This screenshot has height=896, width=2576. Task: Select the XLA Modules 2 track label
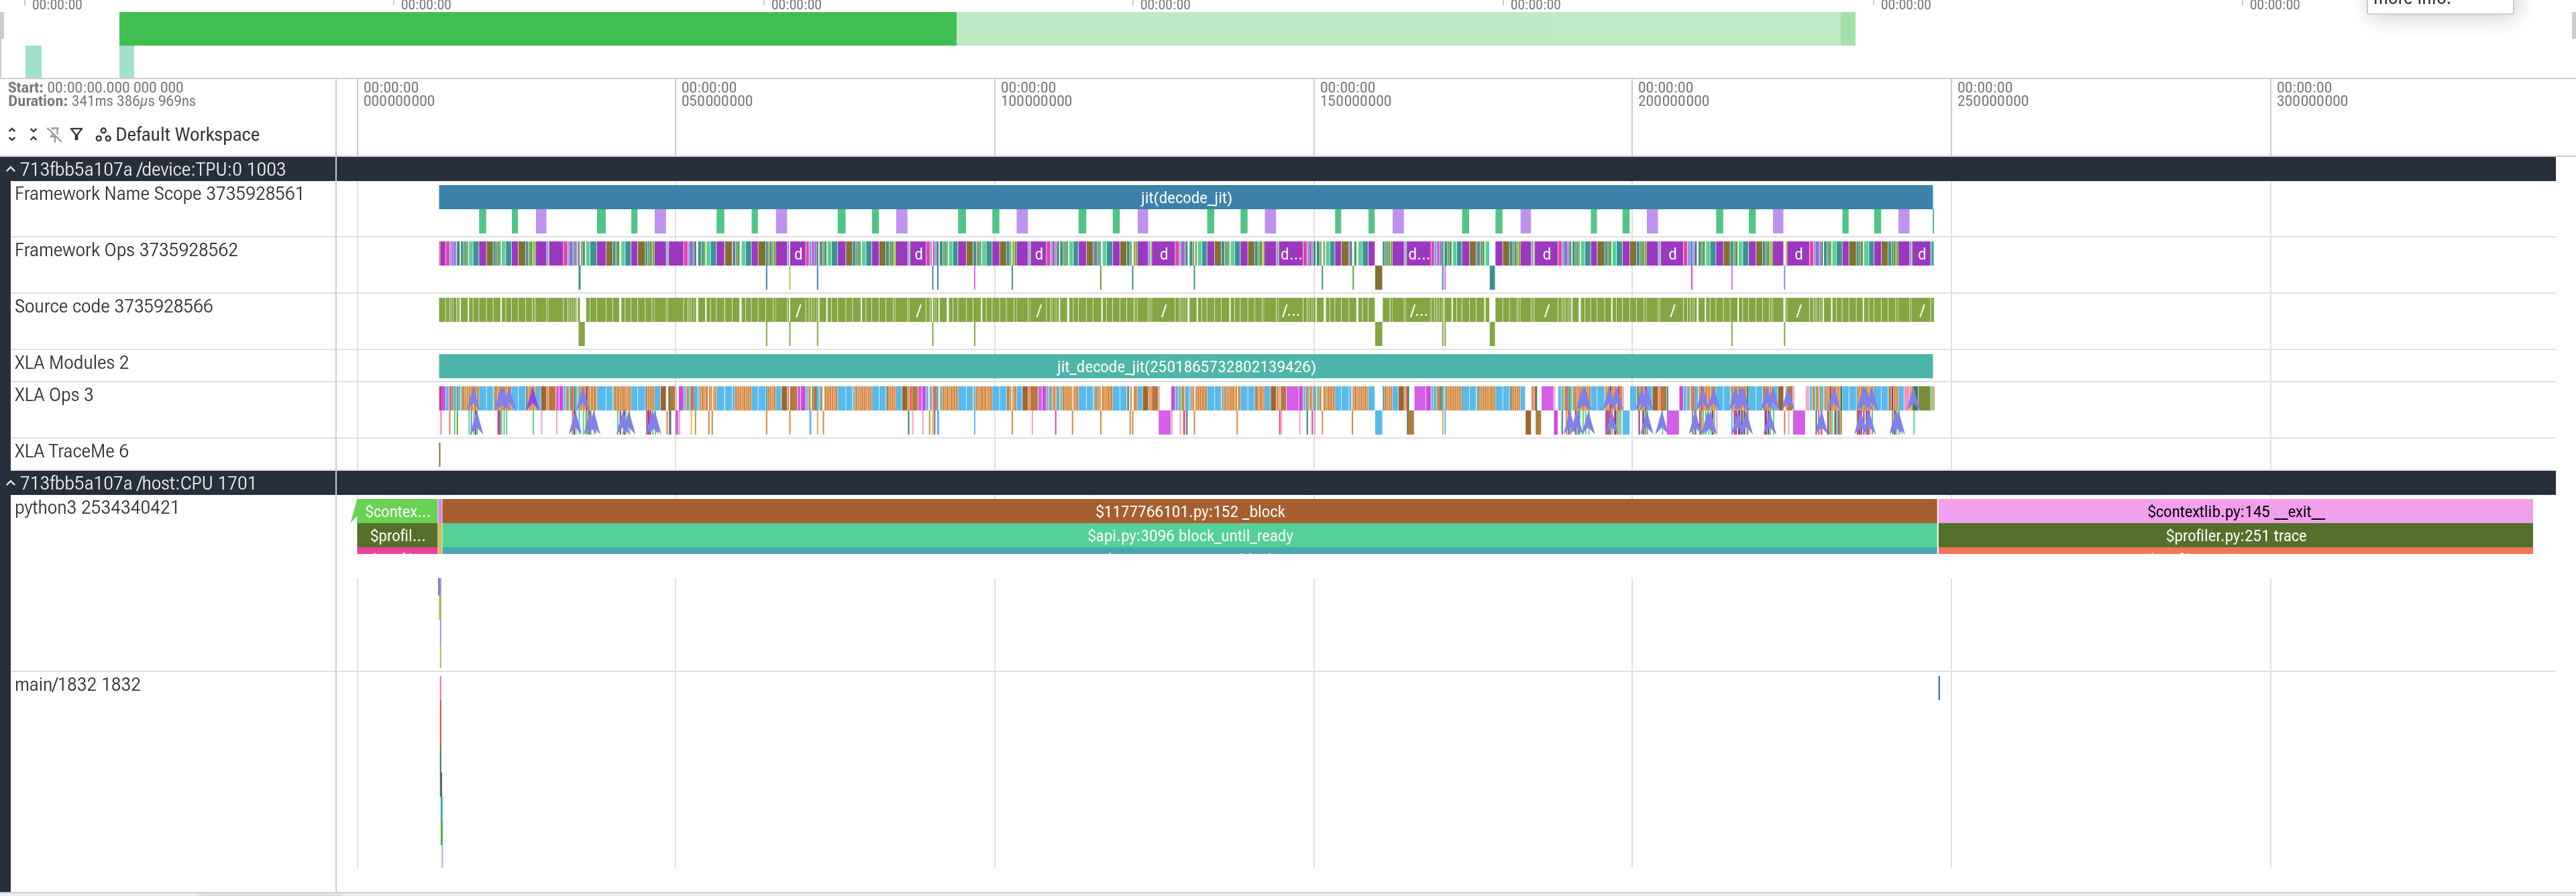[x=71, y=363]
